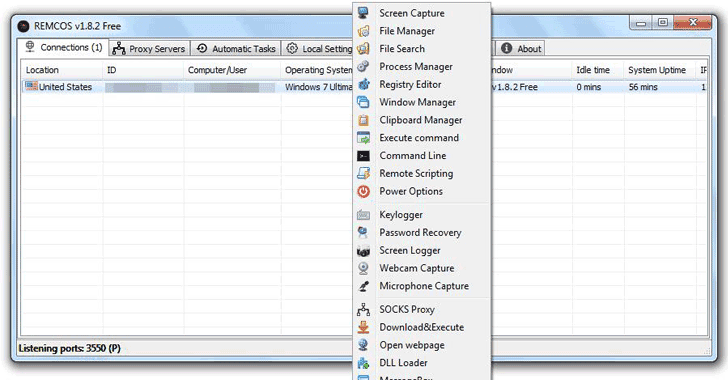Click the Download&Execute arrow icon
The width and height of the screenshot is (728, 380).
tap(363, 327)
